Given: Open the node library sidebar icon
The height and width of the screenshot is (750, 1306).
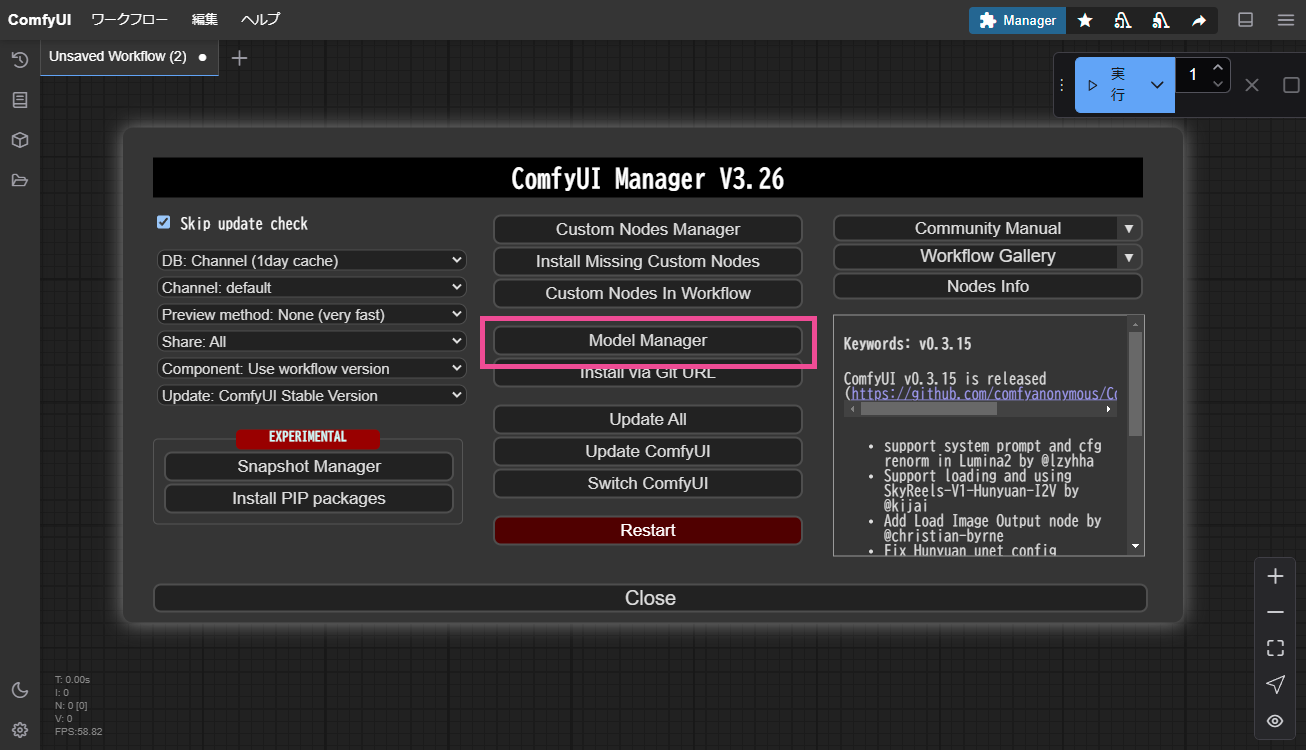Looking at the screenshot, I should tap(19, 100).
